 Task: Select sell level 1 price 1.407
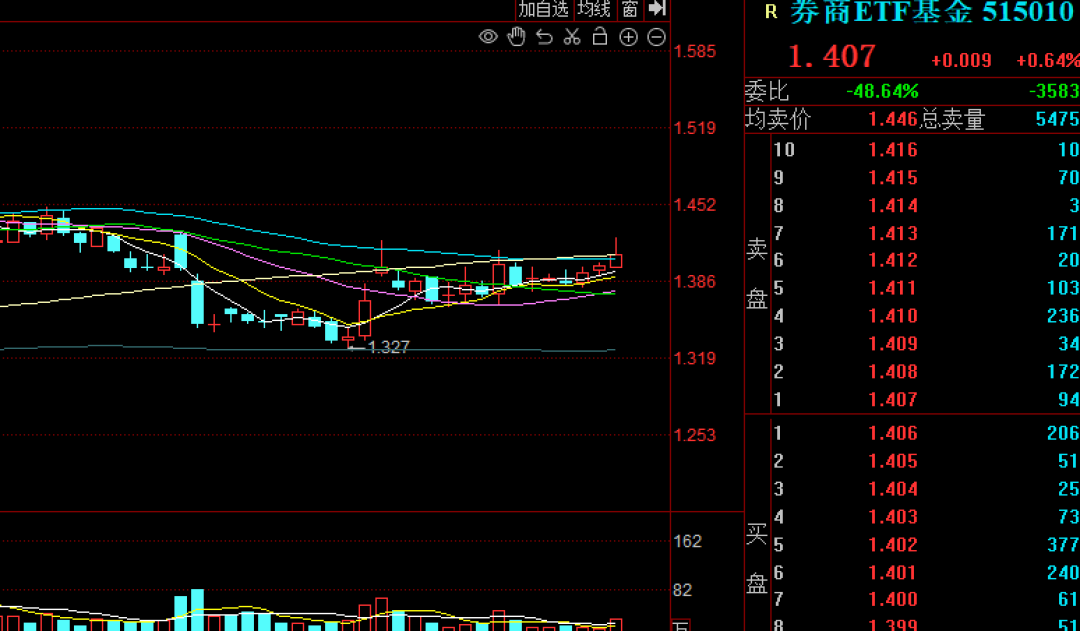tap(893, 400)
